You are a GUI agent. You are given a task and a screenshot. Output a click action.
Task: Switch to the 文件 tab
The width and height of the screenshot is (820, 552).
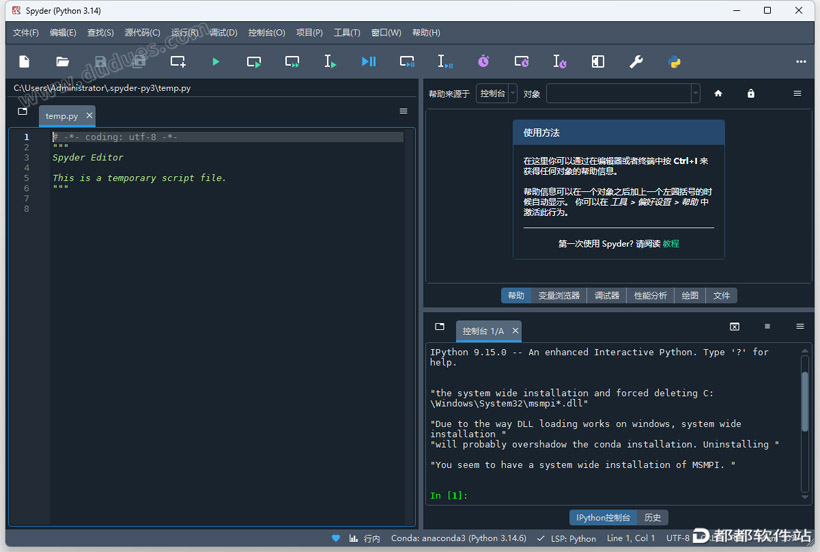[721, 296]
